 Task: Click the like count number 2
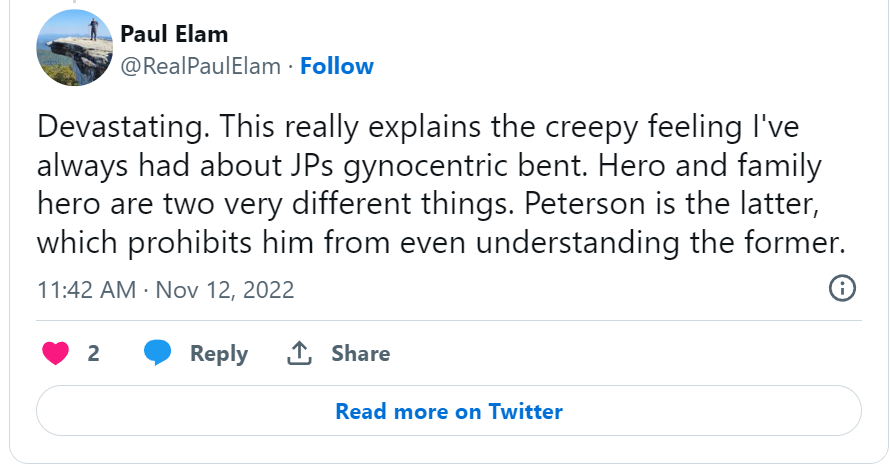(93, 353)
